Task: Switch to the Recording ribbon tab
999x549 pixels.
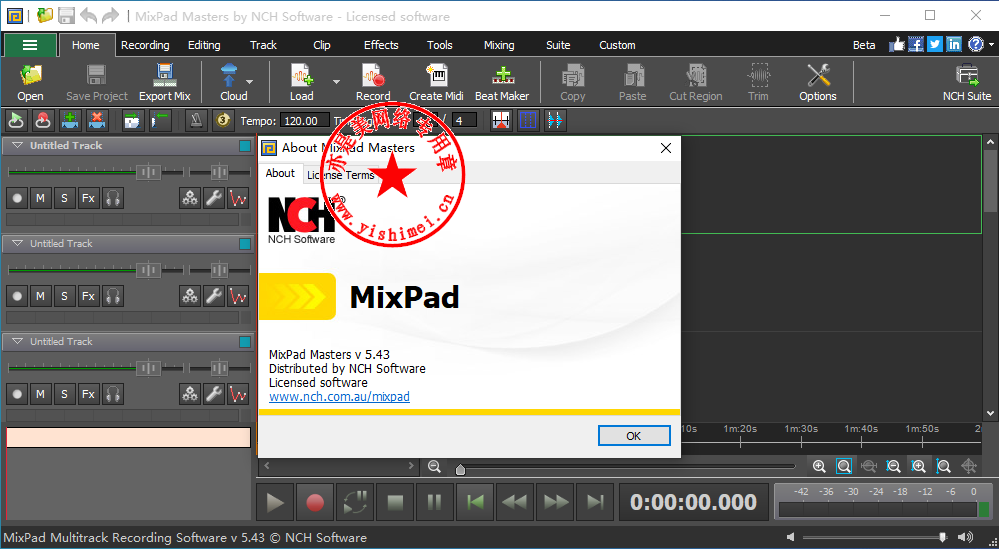Action: tap(145, 45)
